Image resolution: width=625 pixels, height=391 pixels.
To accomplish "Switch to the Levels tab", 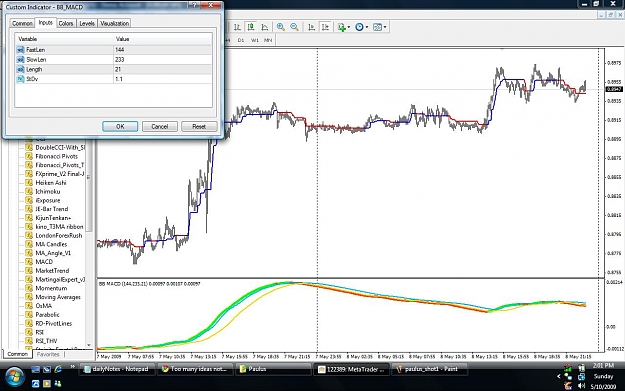I will [x=87, y=24].
